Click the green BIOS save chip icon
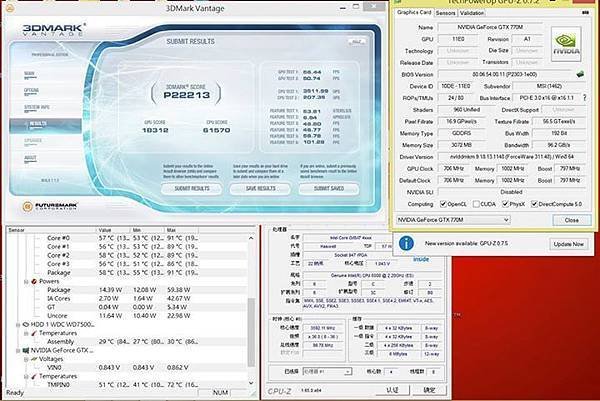This screenshot has width=600, height=401. [580, 74]
